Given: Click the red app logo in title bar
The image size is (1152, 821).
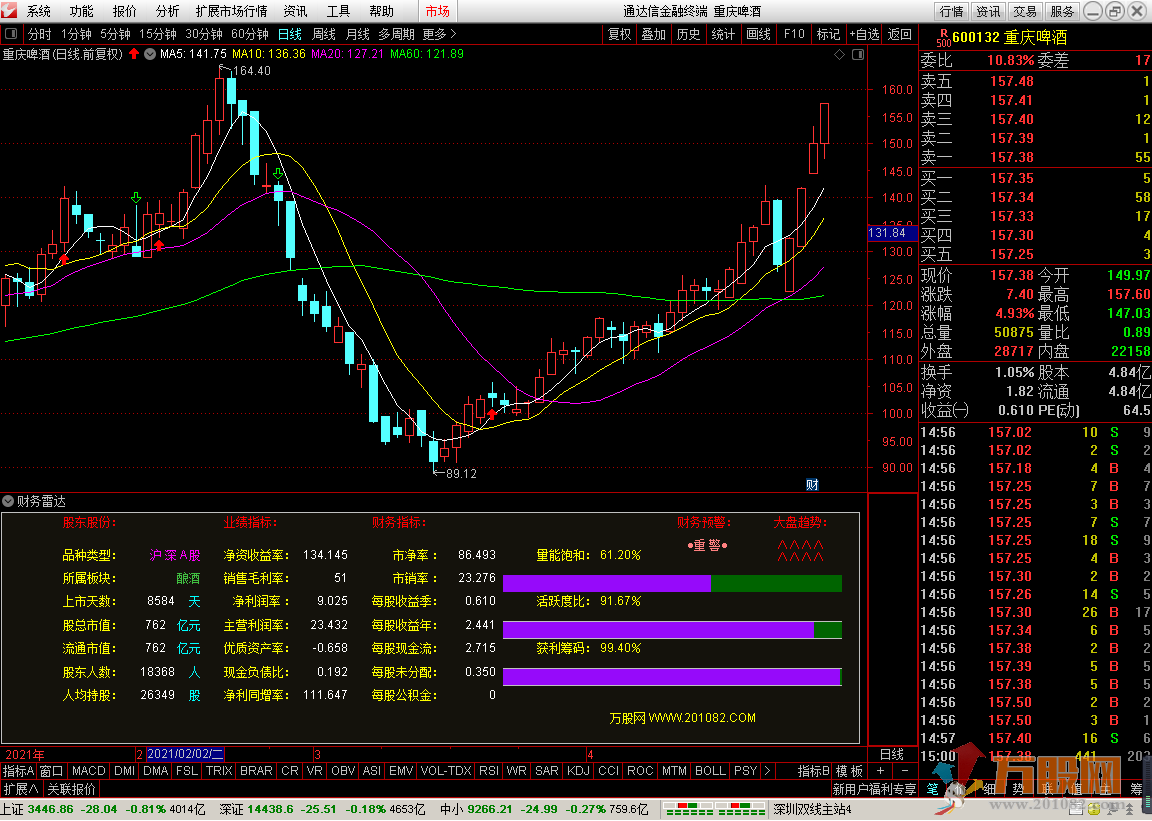Looking at the screenshot, I should pyautogui.click(x=11, y=12).
